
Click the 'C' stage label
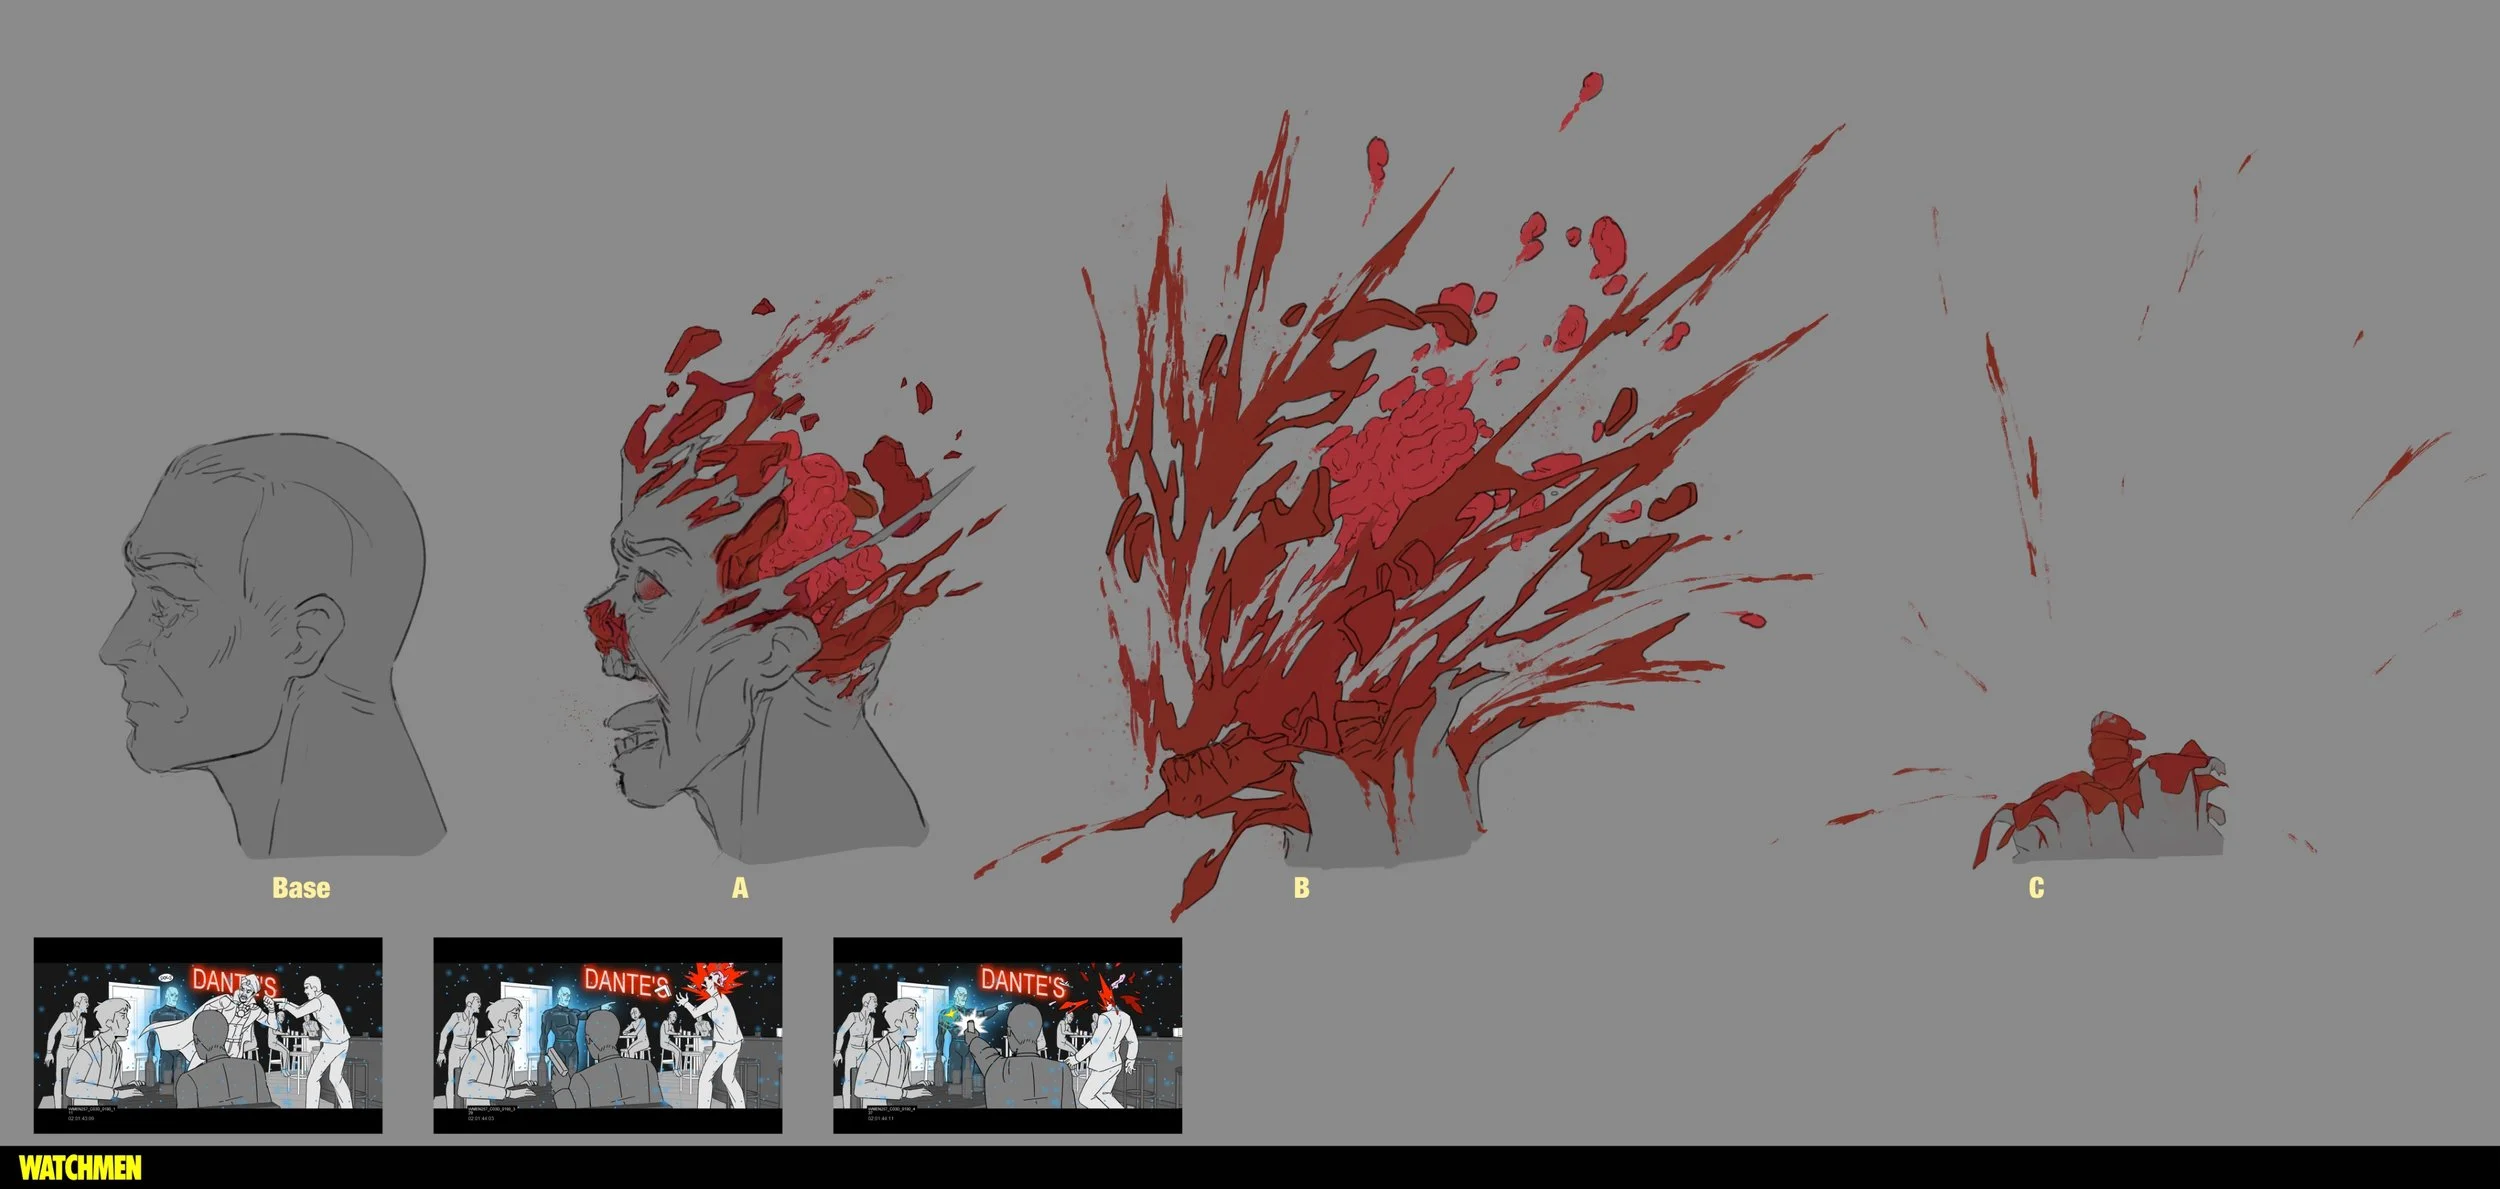(x=2036, y=888)
